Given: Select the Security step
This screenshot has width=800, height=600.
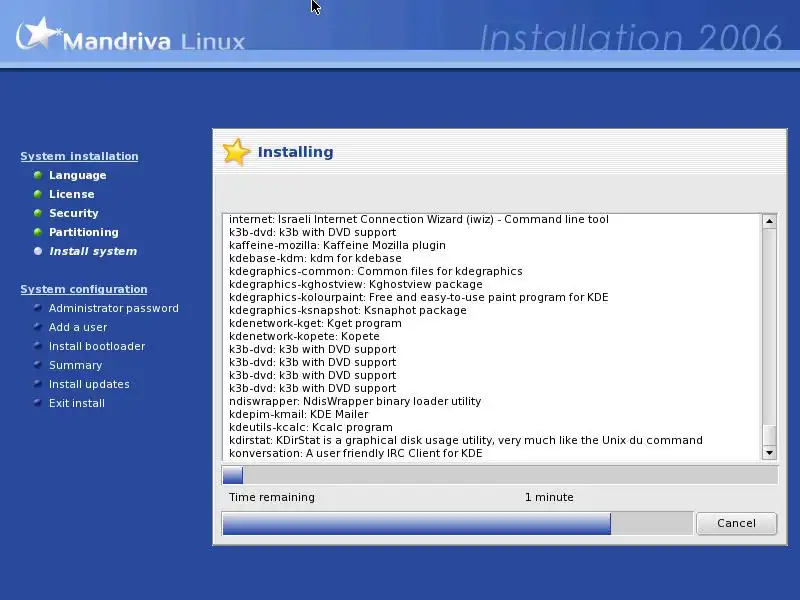Looking at the screenshot, I should 73,213.
